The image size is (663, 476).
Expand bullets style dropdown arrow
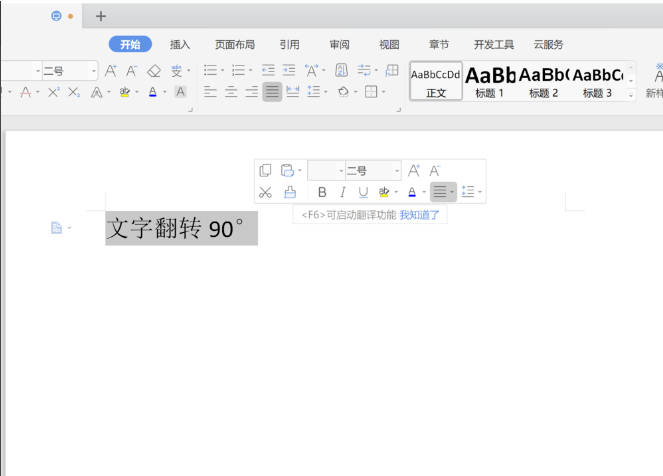click(222, 71)
